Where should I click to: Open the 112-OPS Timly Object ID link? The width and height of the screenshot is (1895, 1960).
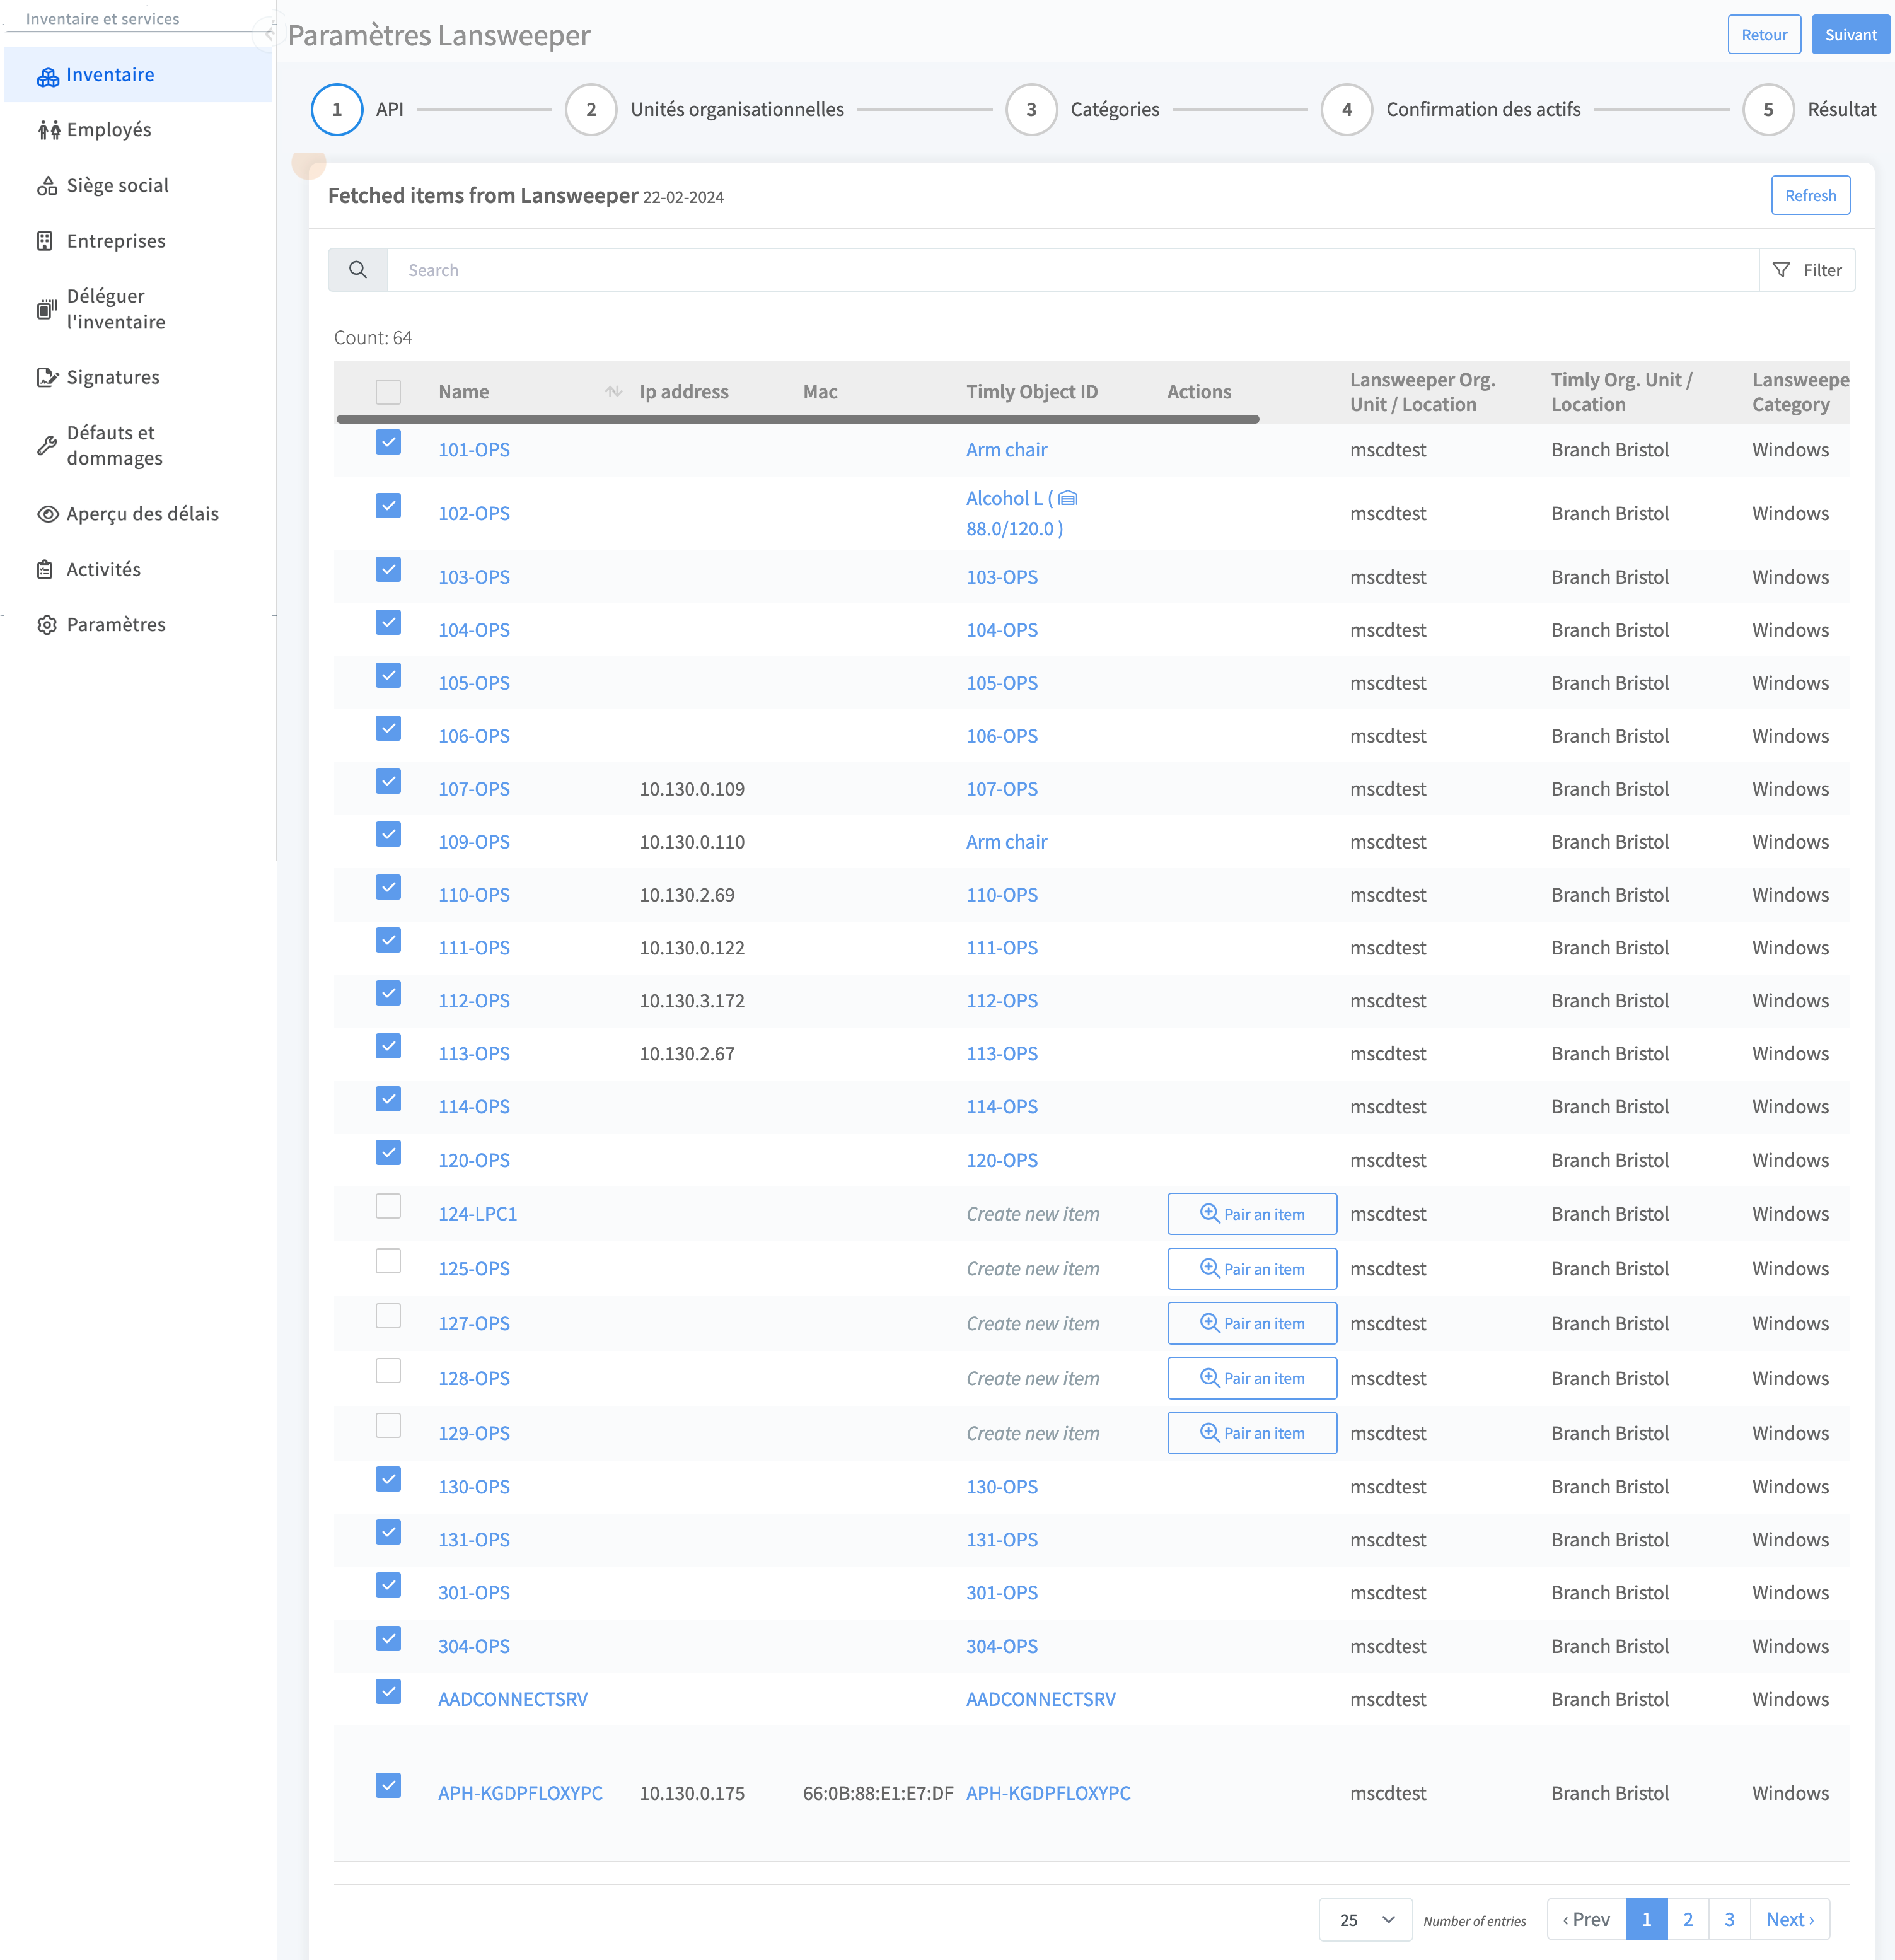(x=1002, y=1001)
